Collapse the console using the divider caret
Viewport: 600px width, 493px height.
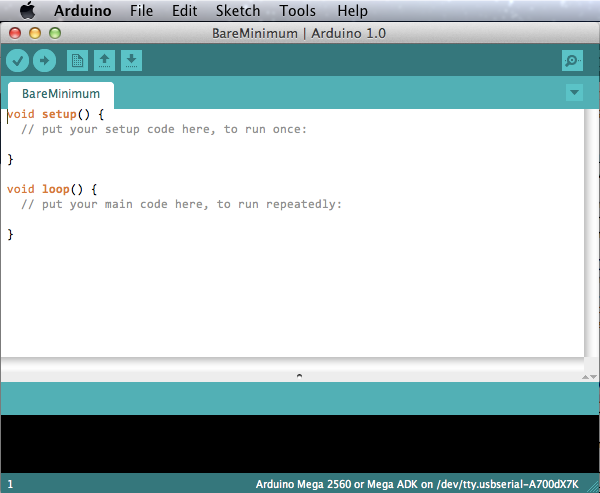(x=299, y=375)
